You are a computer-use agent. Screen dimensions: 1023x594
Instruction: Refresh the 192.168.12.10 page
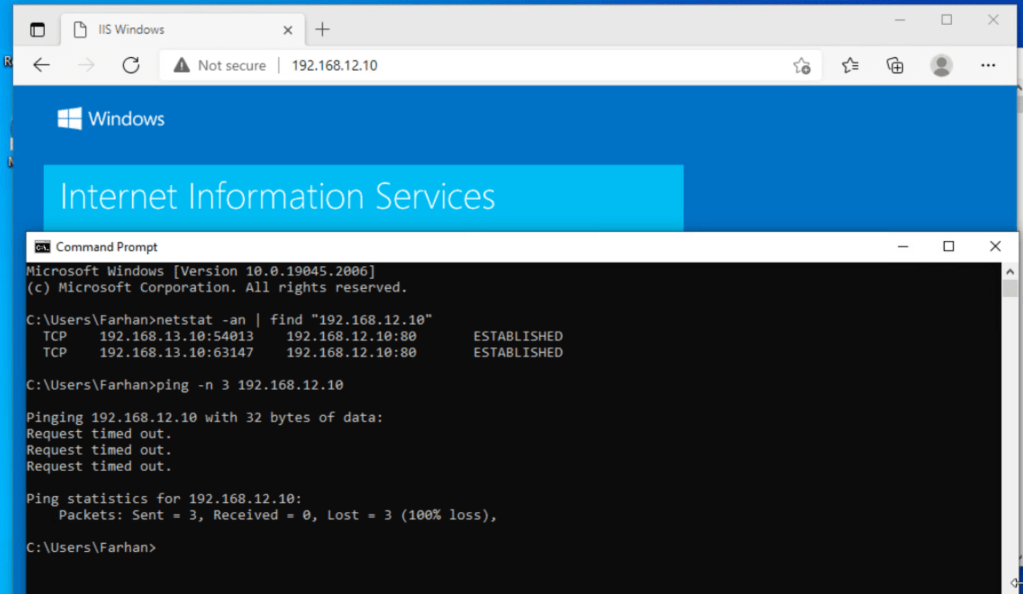coord(130,65)
